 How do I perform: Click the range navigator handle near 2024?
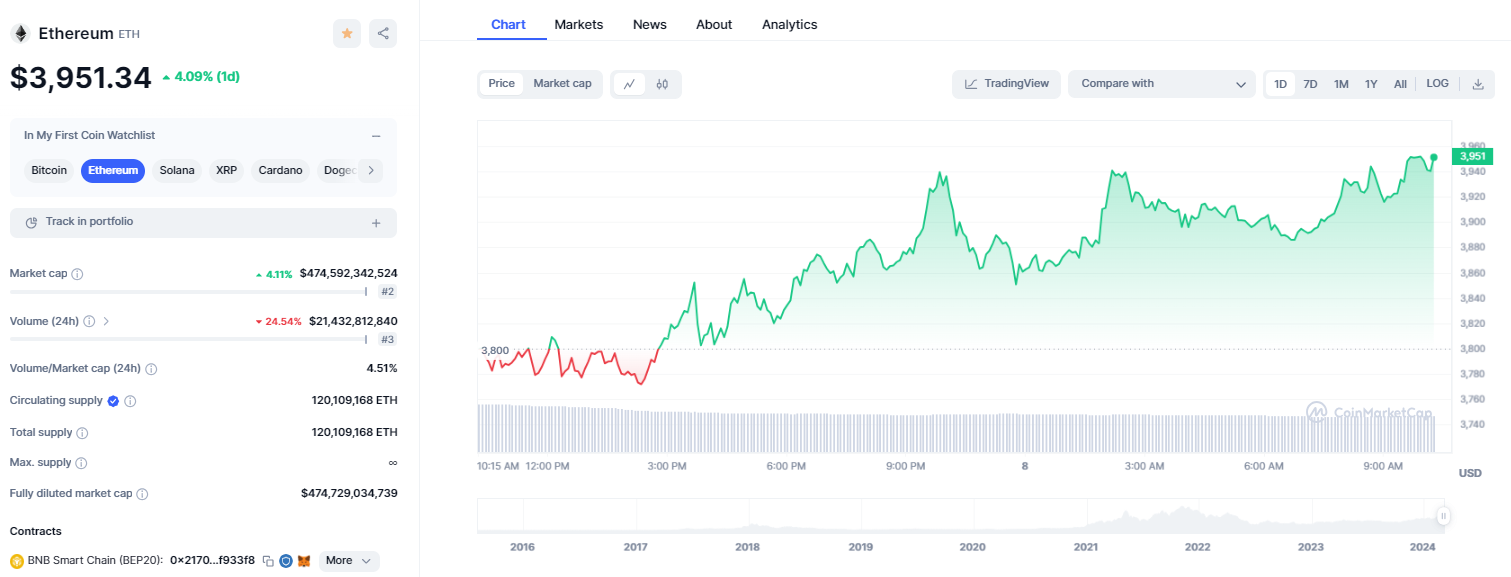[1443, 516]
